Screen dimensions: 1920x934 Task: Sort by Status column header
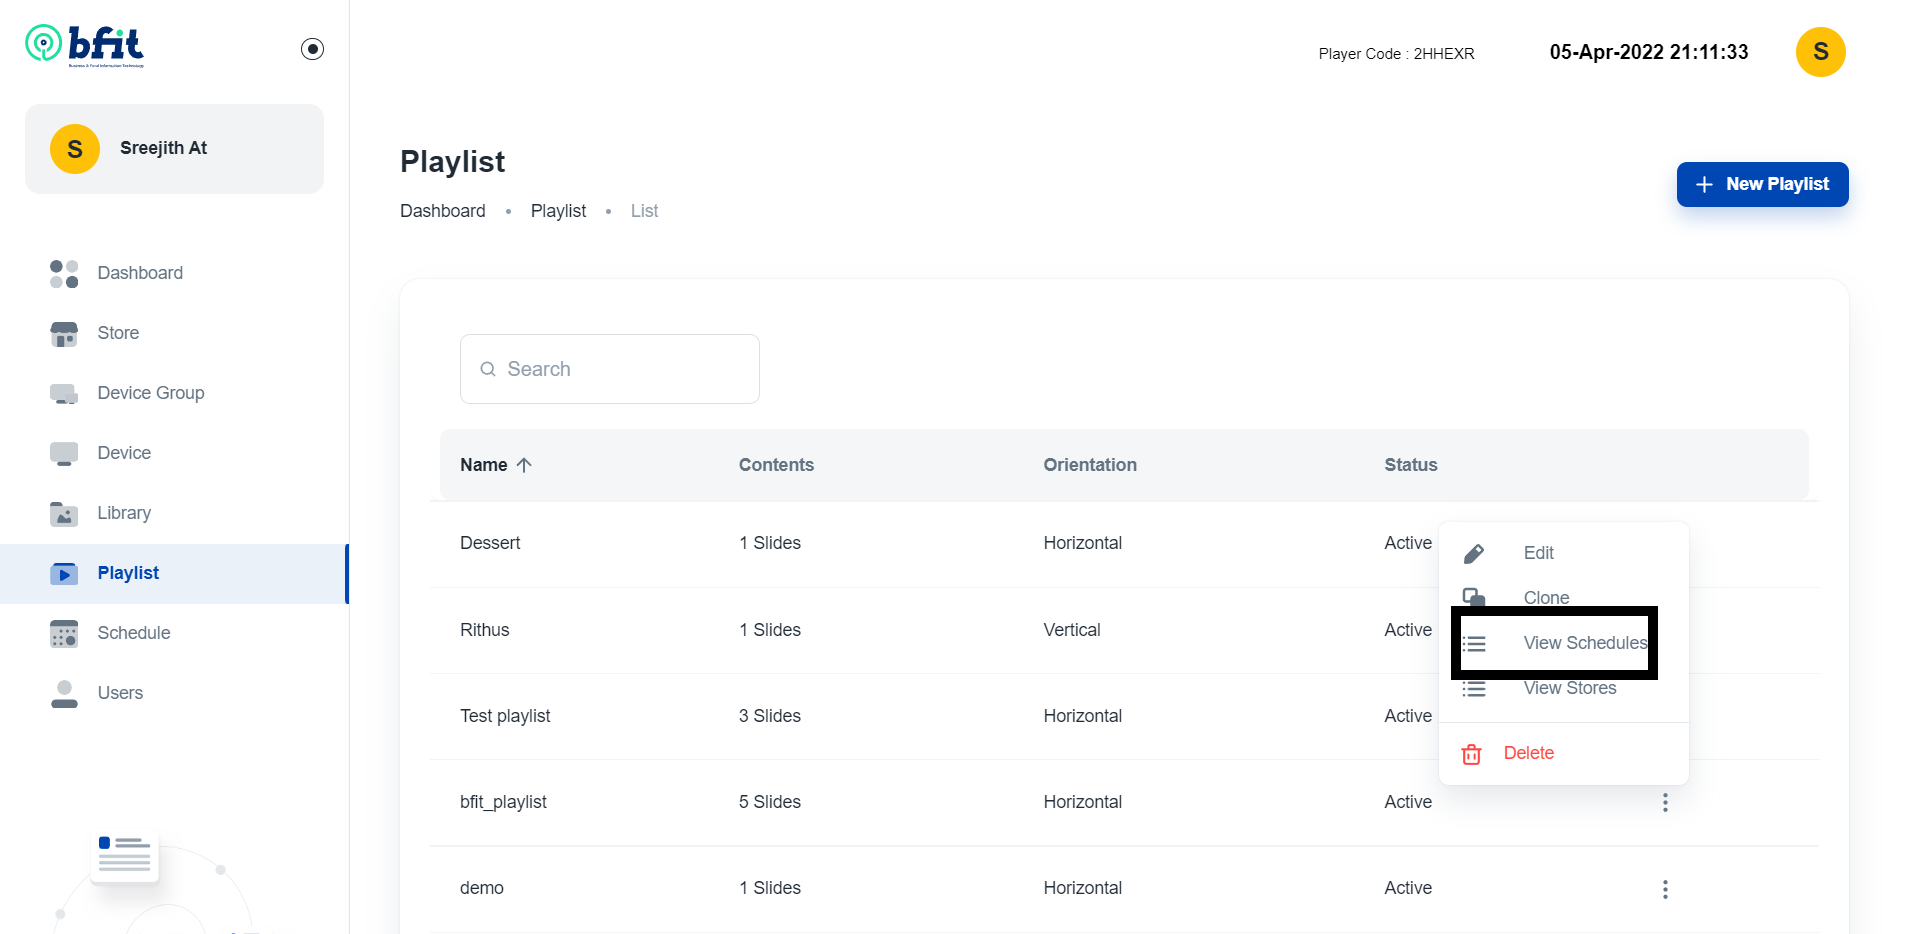click(1410, 465)
